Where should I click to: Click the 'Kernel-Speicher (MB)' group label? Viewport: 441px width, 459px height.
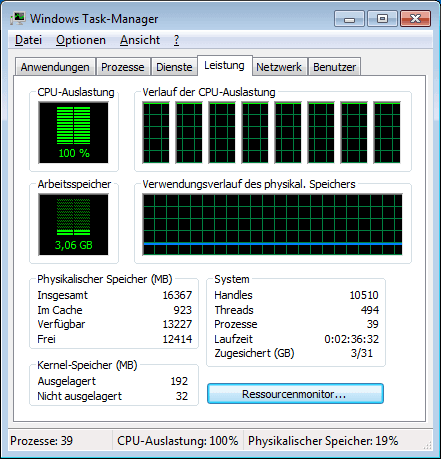(x=87, y=365)
